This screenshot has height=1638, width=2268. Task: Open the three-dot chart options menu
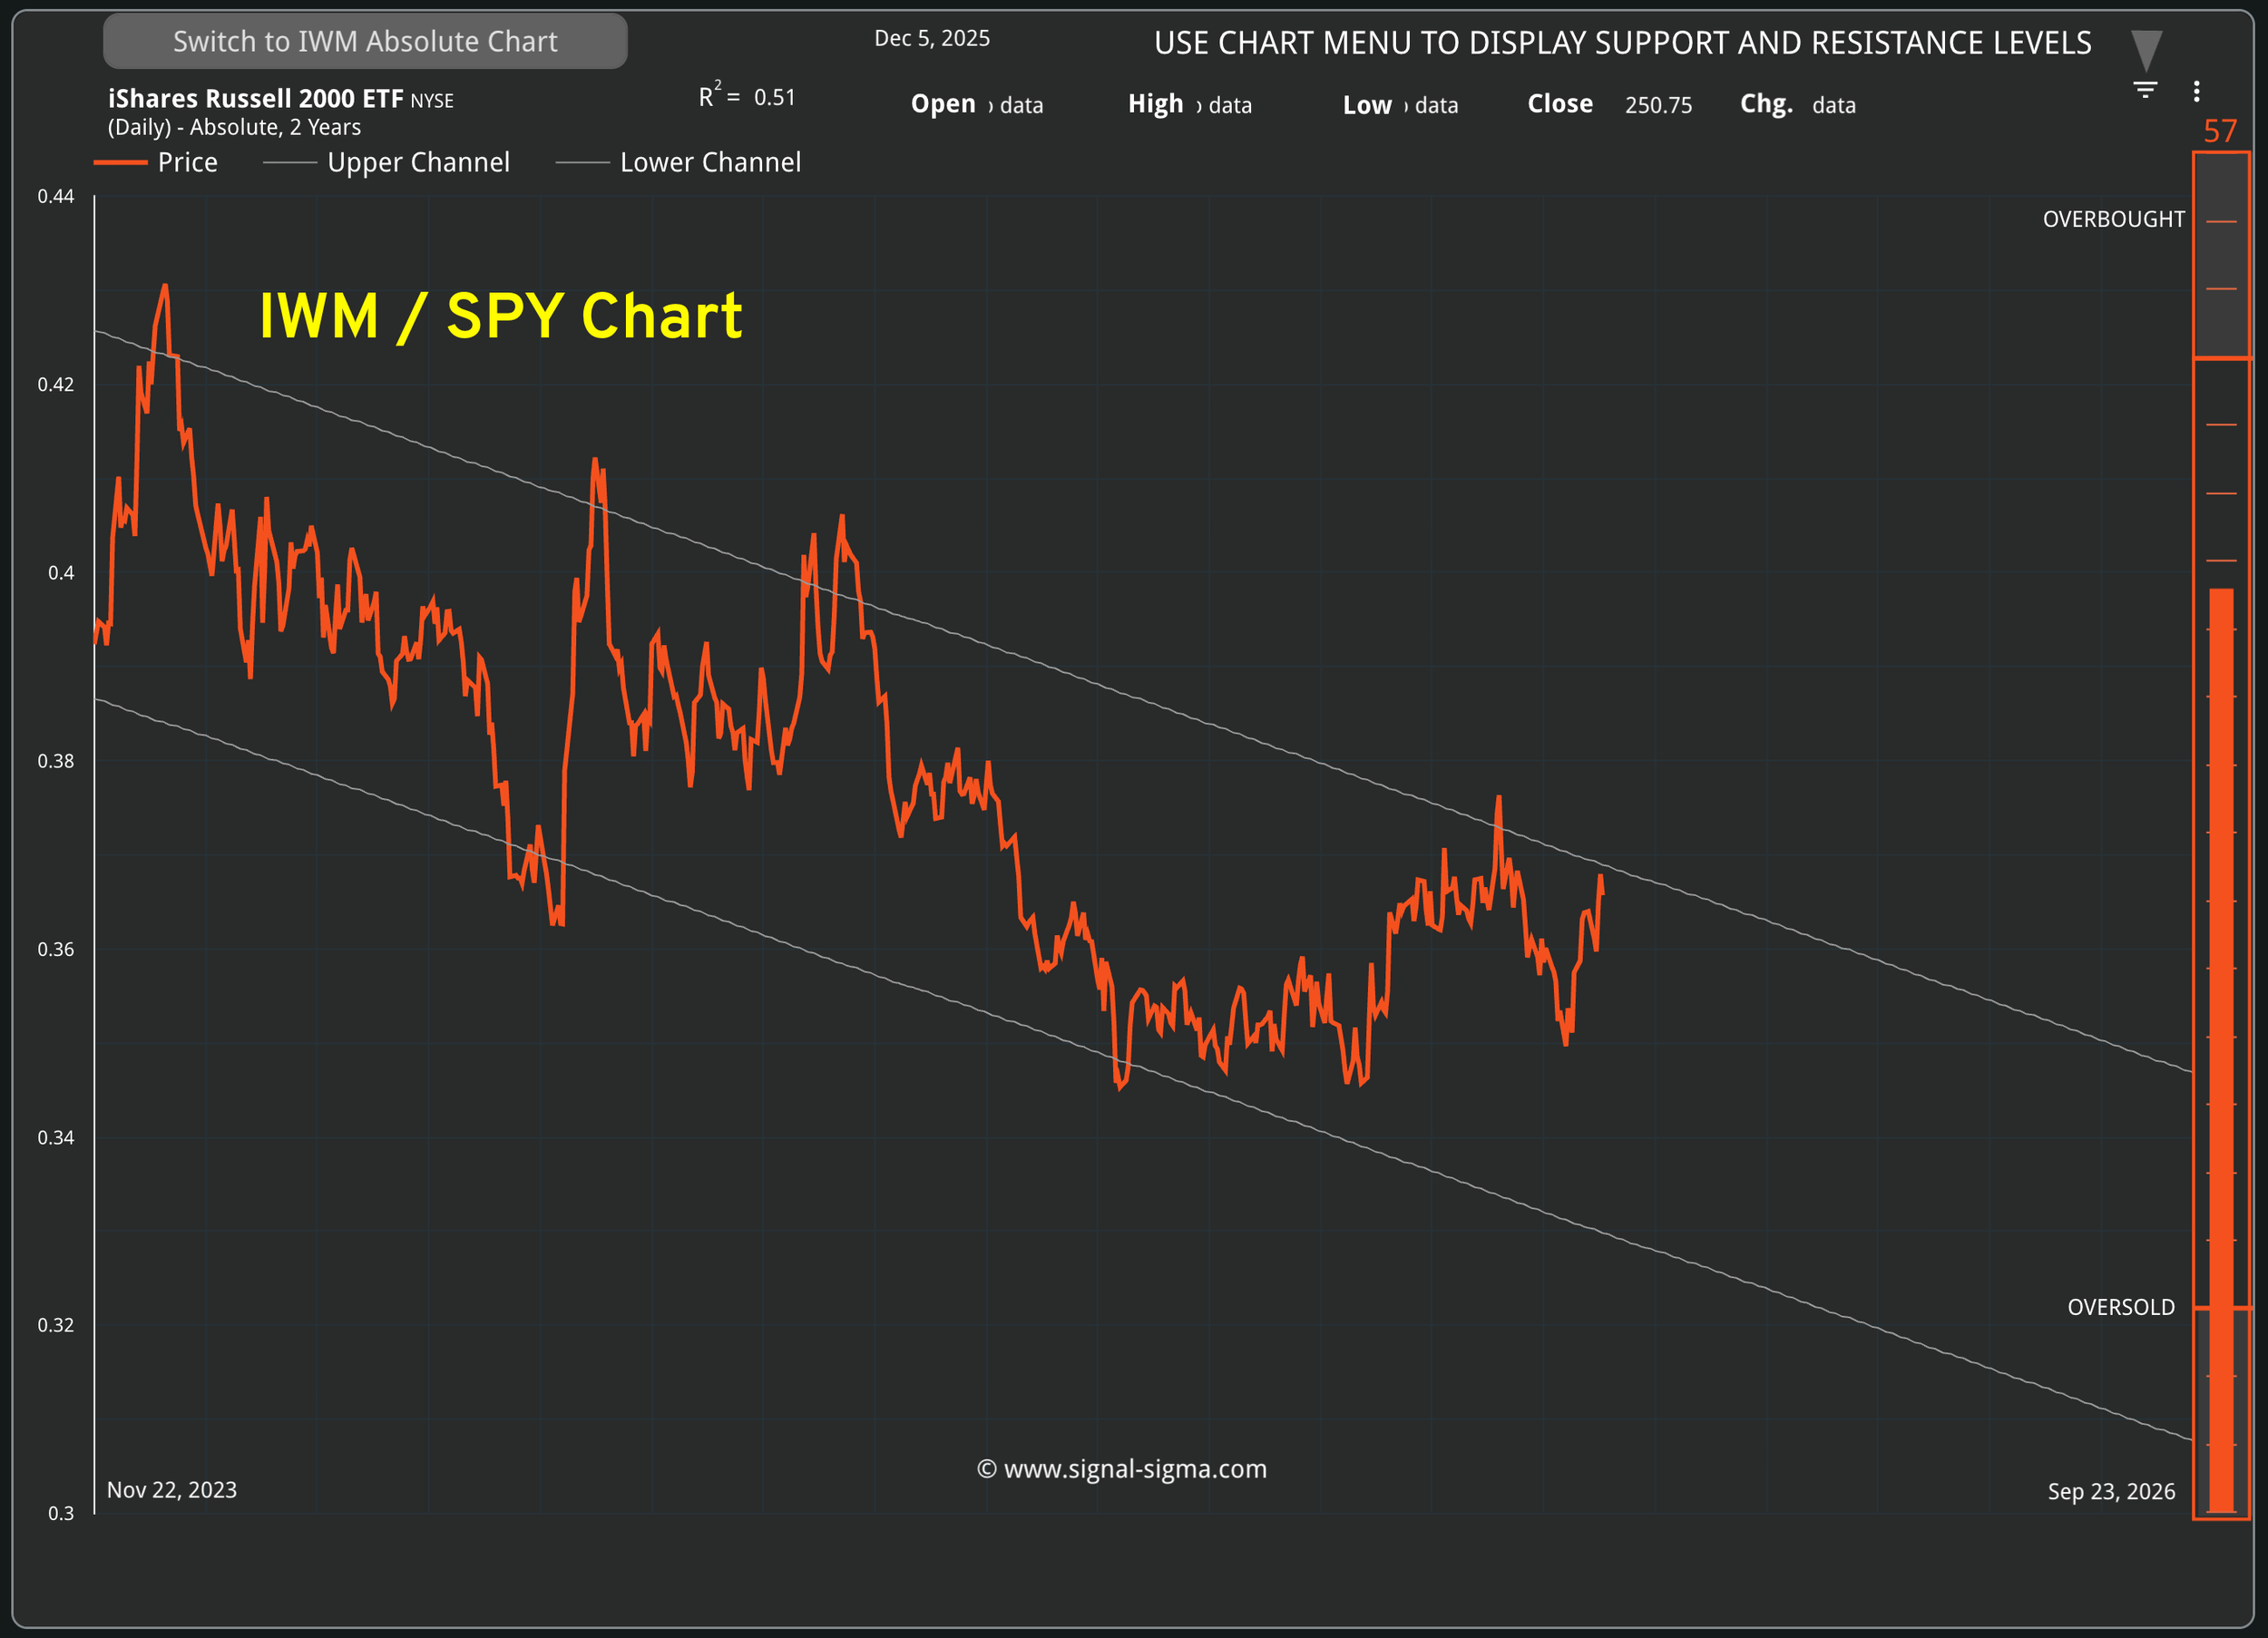coord(2196,91)
